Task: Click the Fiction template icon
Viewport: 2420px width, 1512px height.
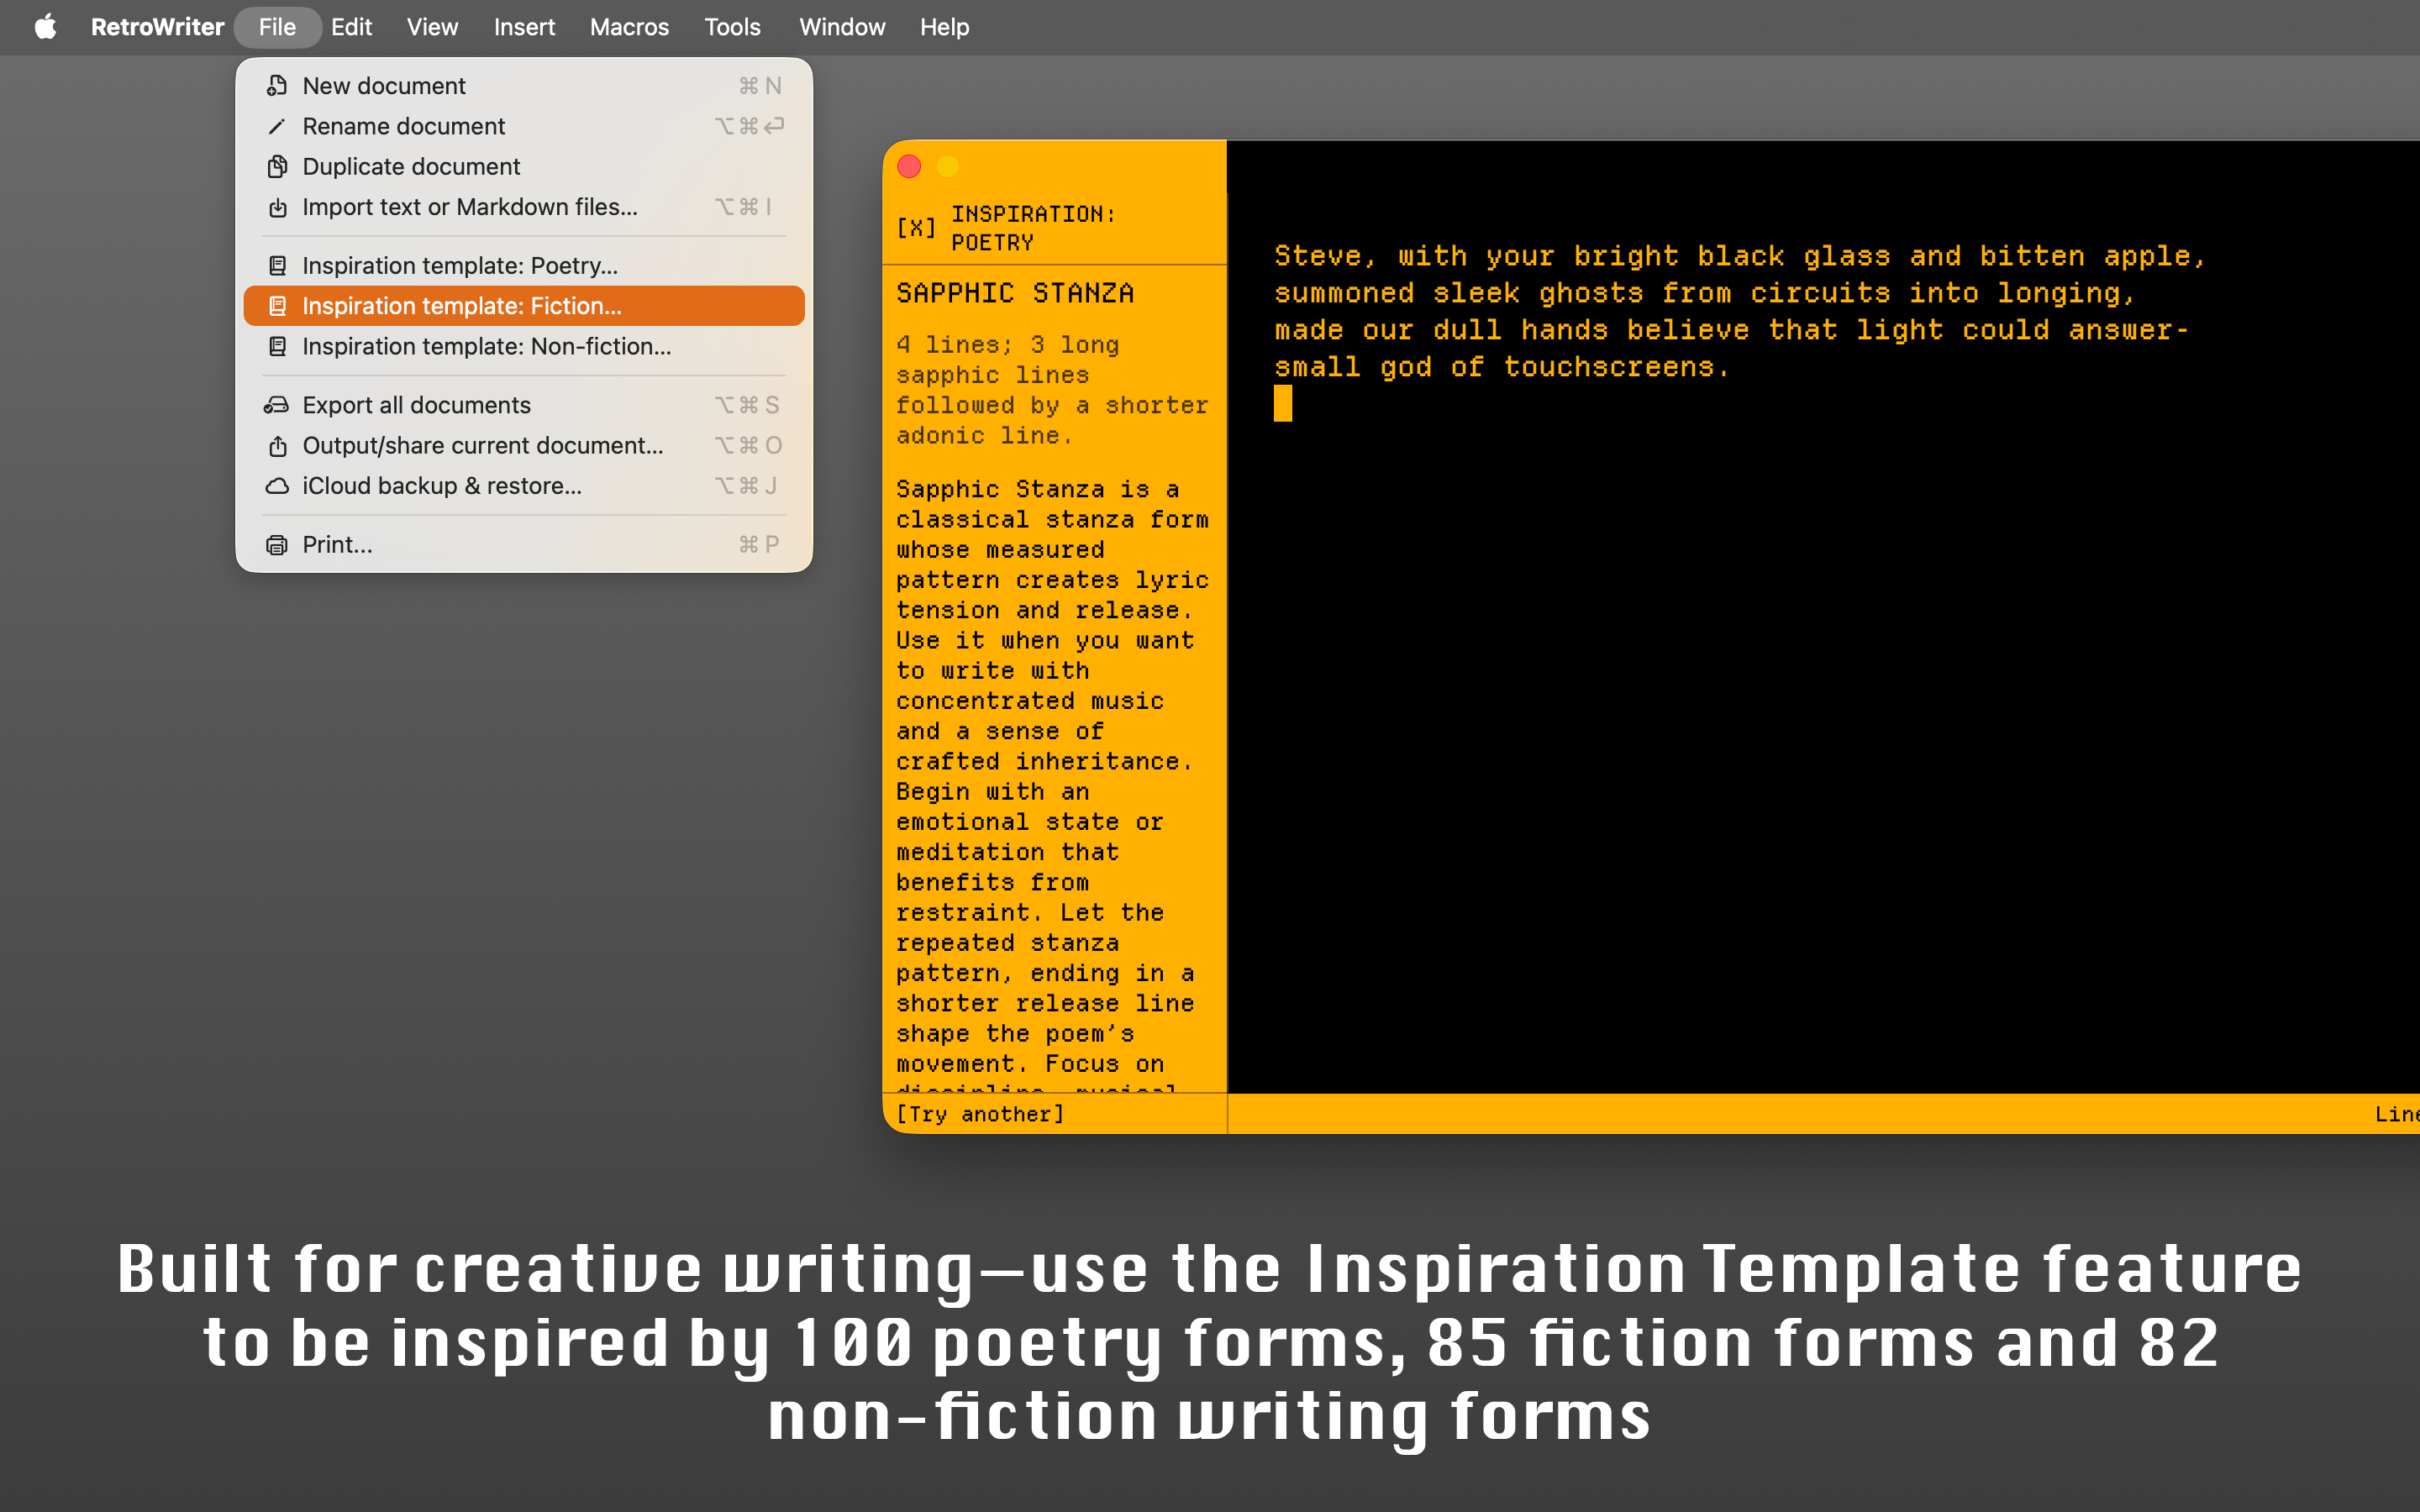Action: point(277,306)
